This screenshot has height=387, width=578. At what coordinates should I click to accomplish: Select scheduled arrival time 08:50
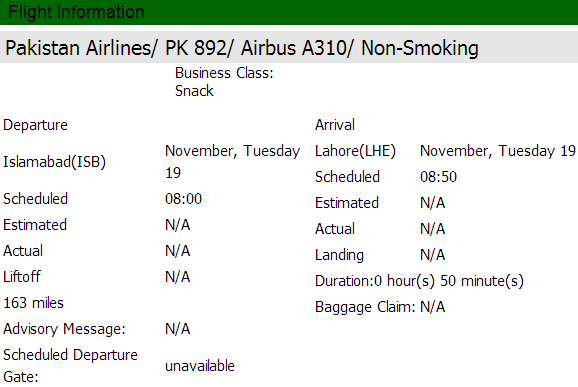[439, 177]
